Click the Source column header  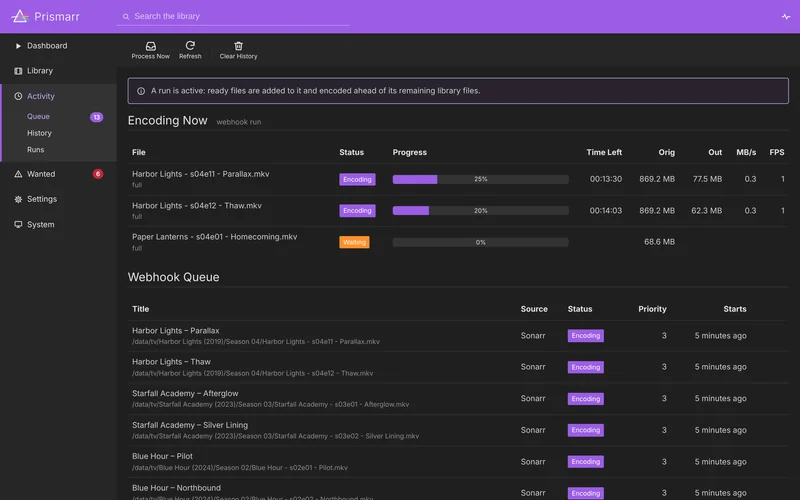click(x=534, y=309)
